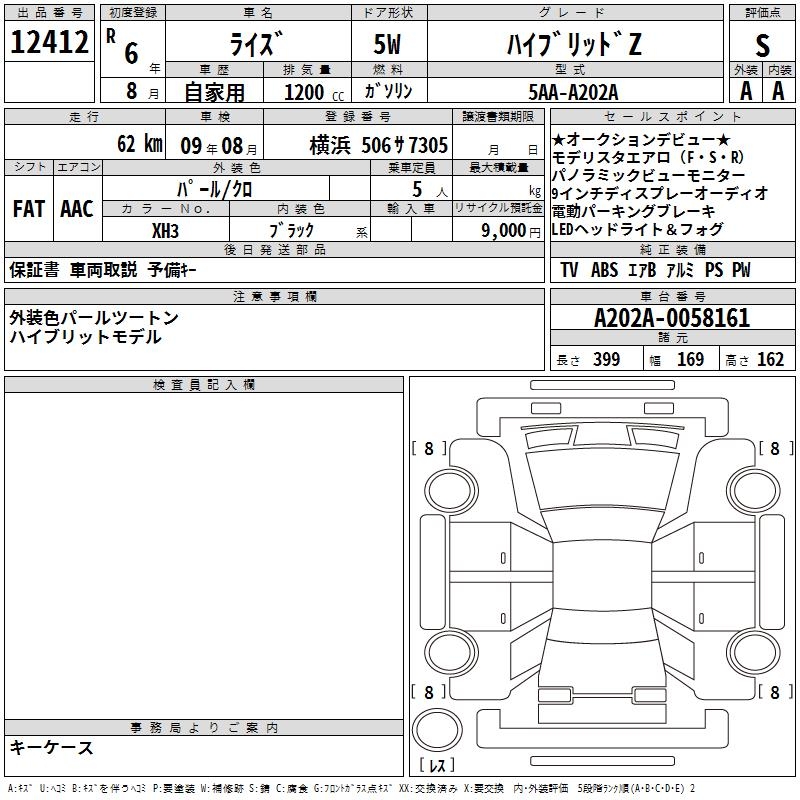
Task: Select the exterior color パール/クロ
Action: (x=214, y=189)
